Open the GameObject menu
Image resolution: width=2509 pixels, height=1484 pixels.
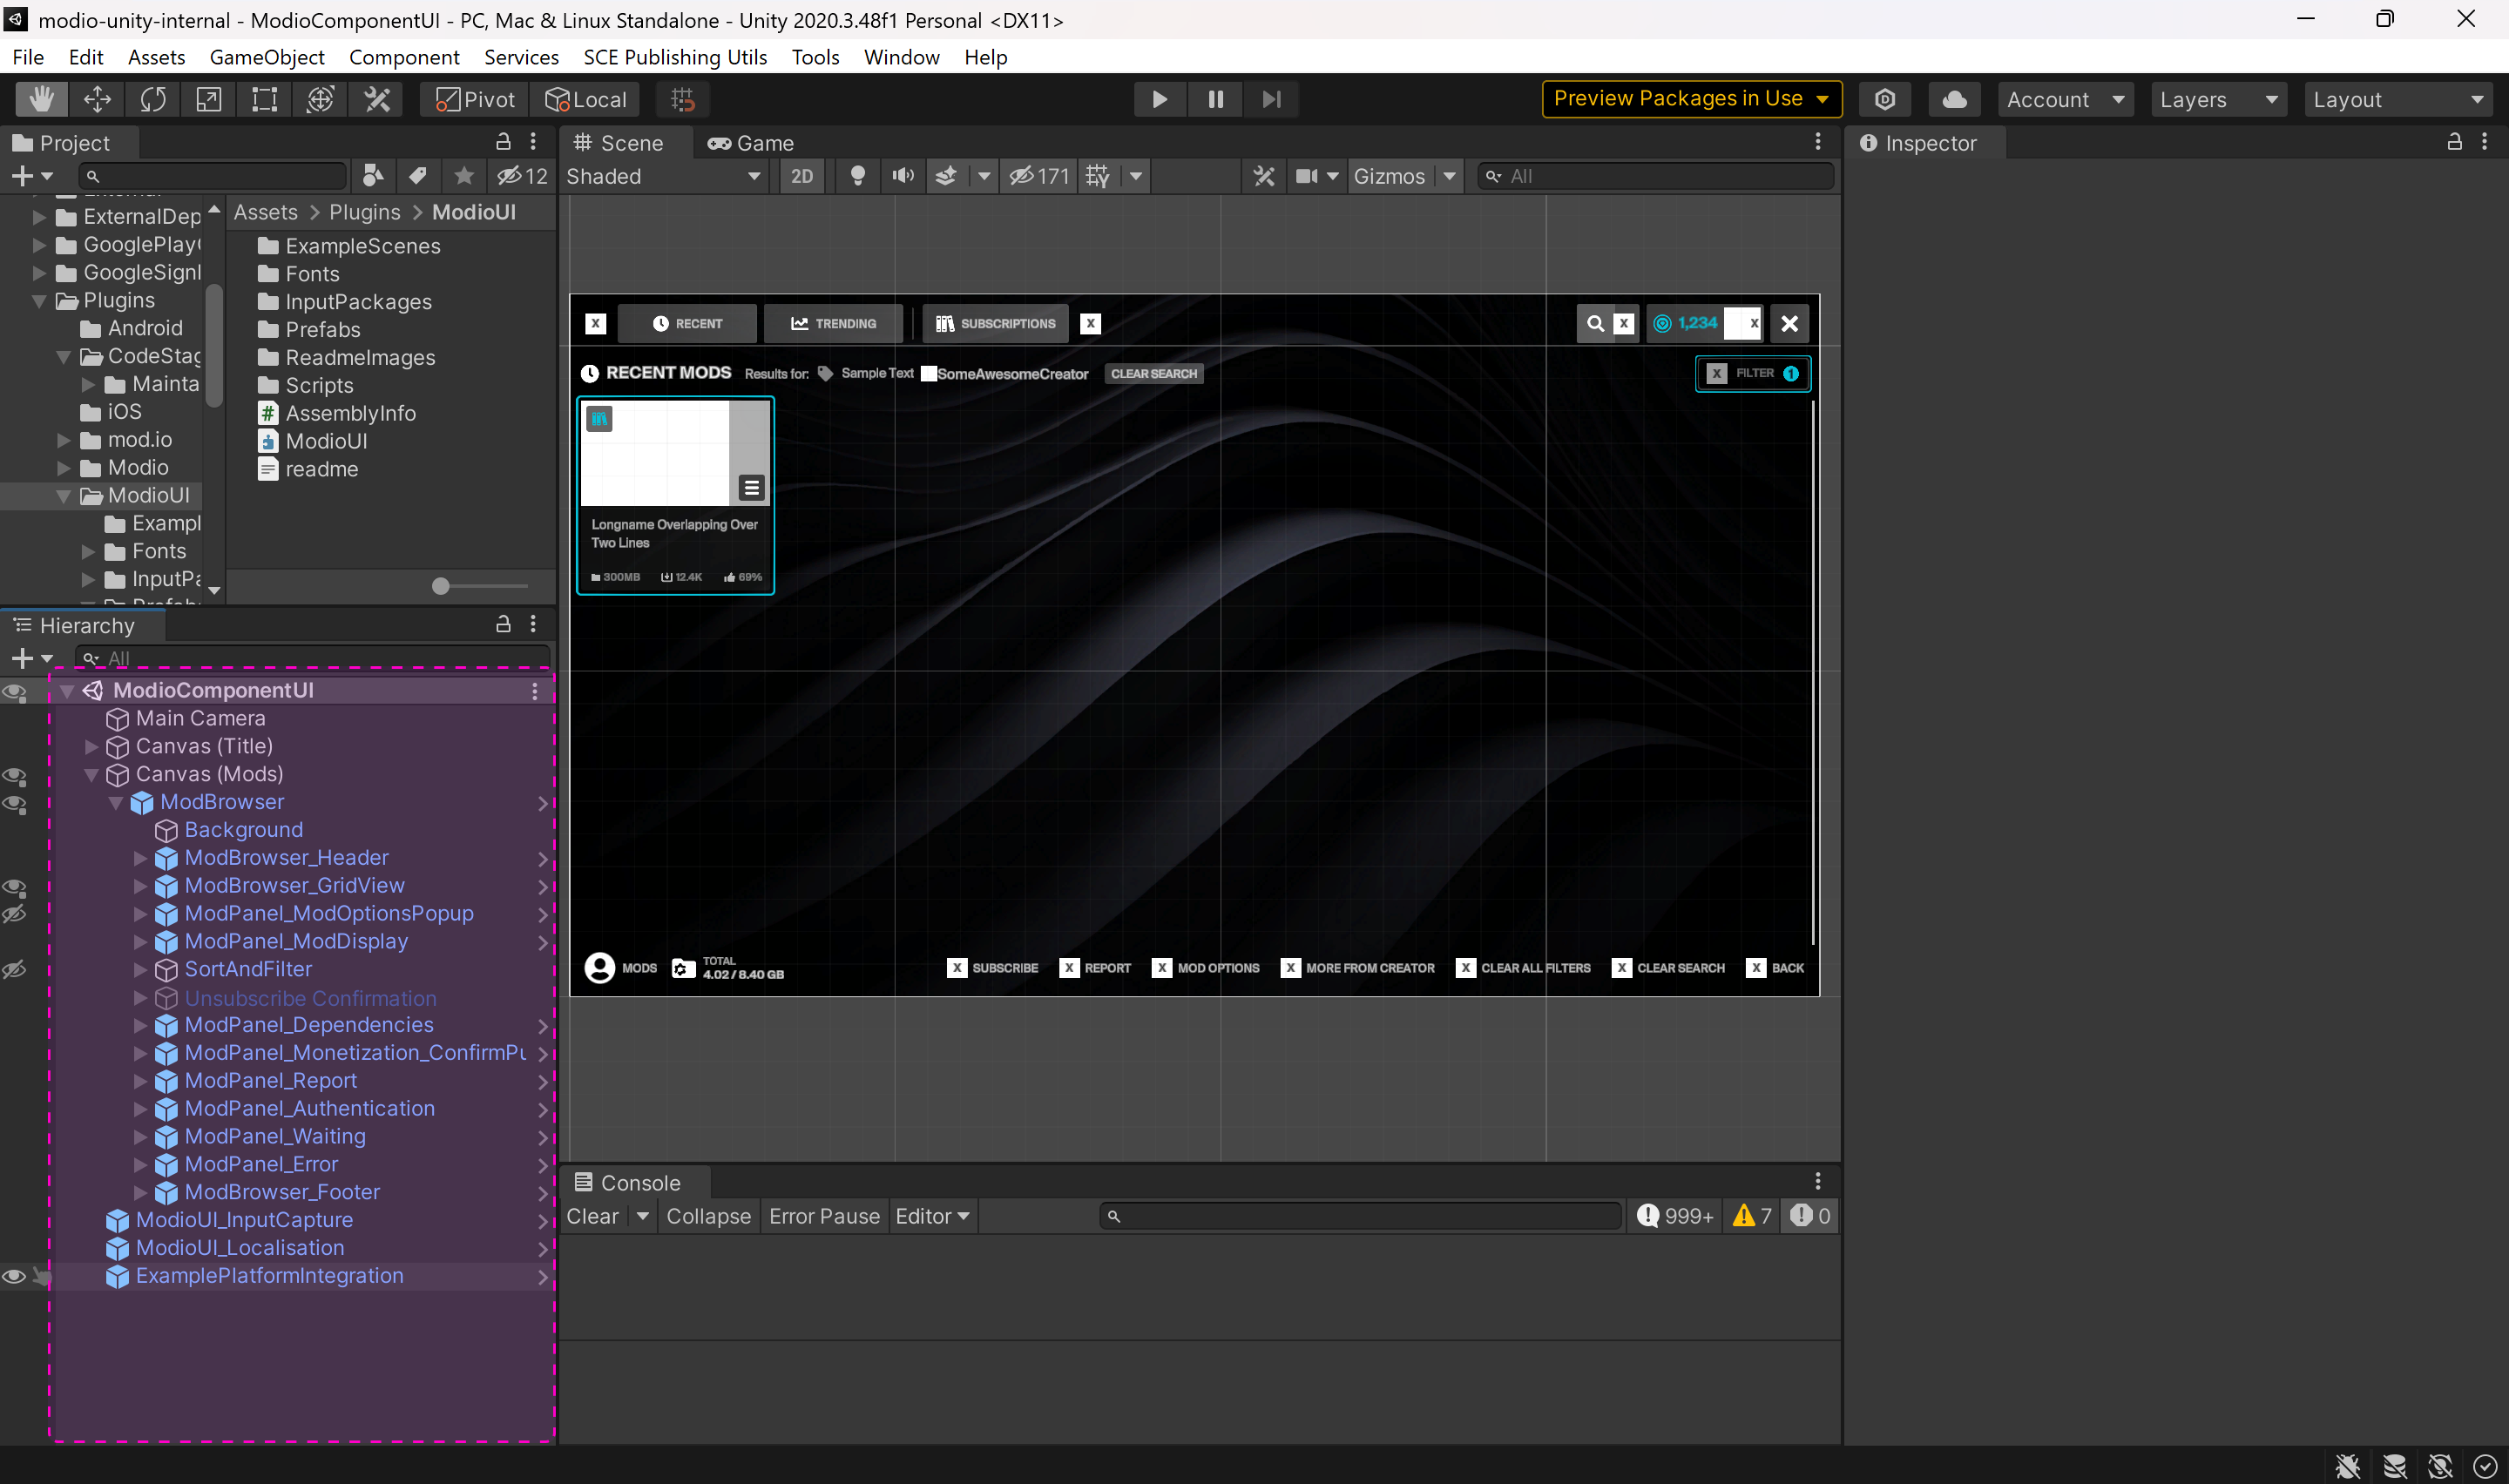pos(267,57)
